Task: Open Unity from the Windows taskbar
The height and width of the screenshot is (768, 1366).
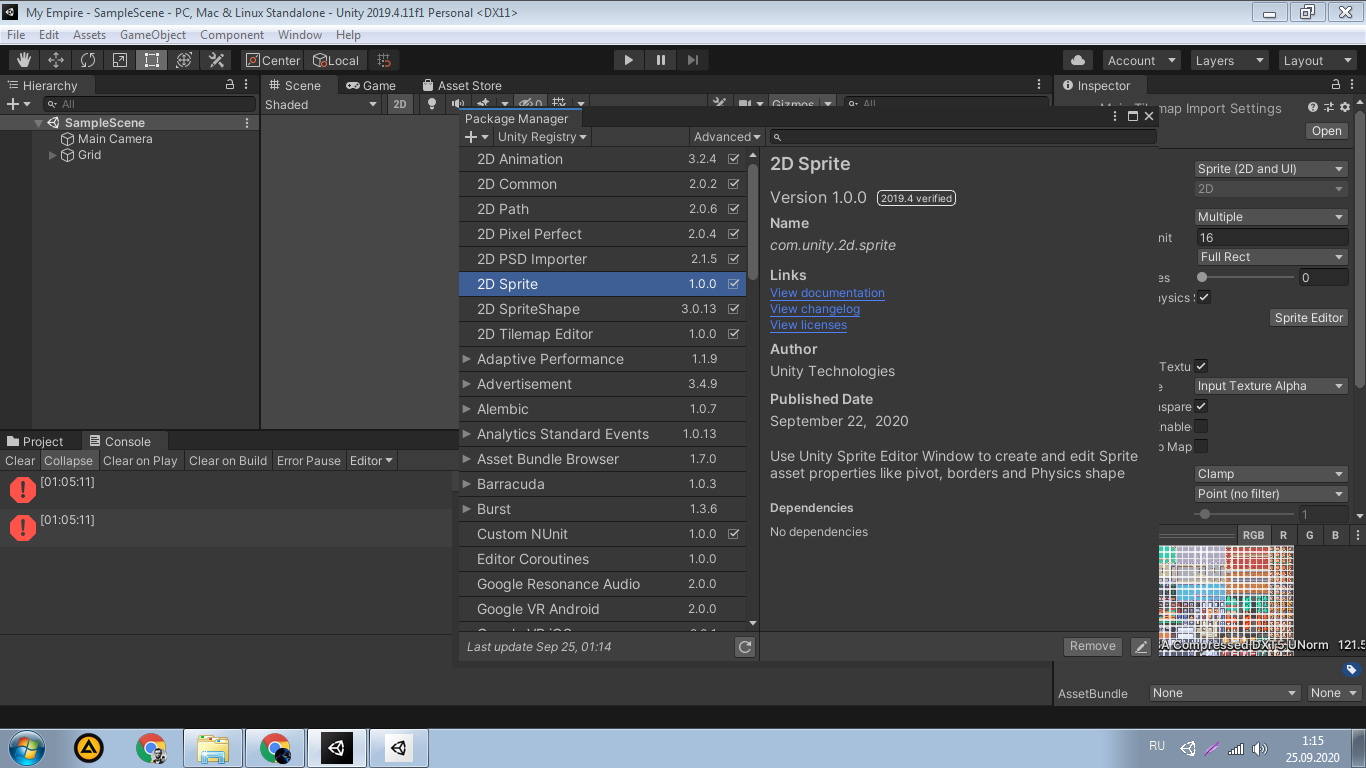Action: click(337, 748)
